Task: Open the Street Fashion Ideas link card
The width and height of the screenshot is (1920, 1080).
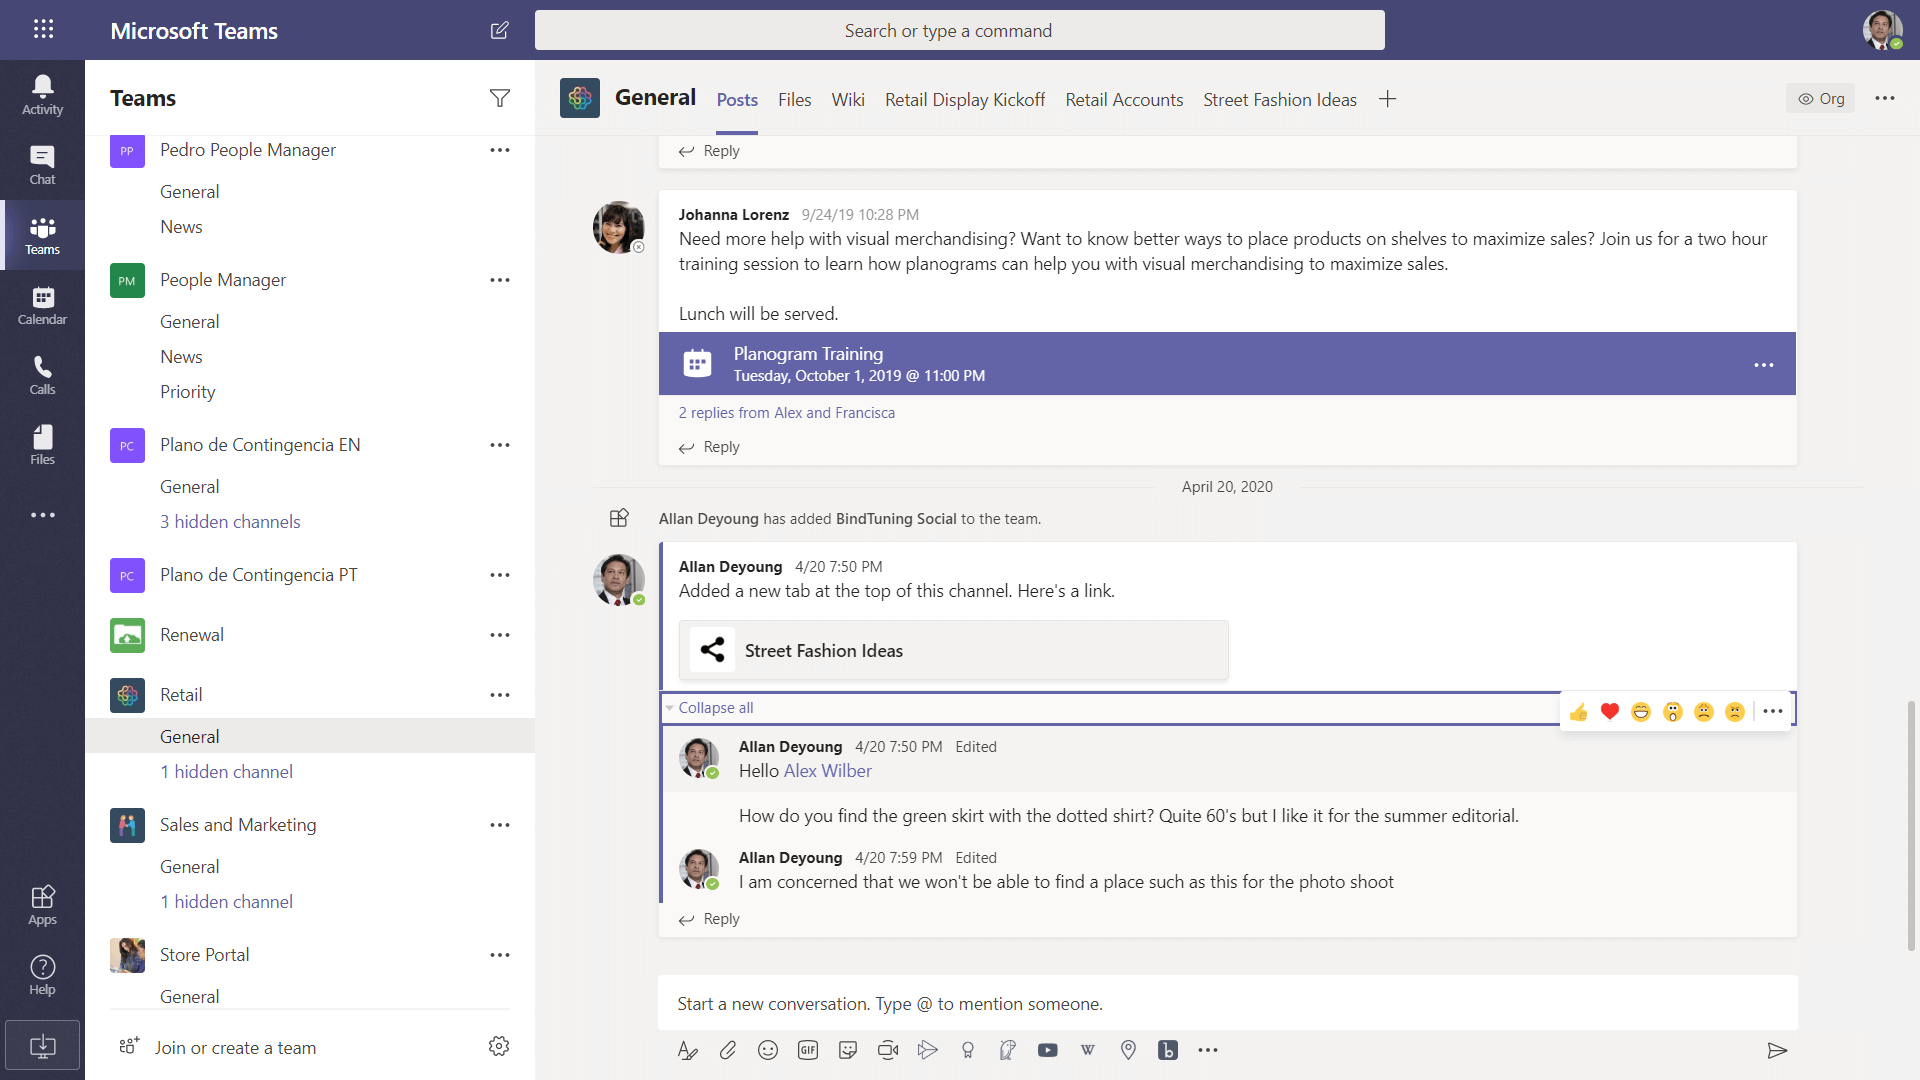Action: [x=953, y=651]
